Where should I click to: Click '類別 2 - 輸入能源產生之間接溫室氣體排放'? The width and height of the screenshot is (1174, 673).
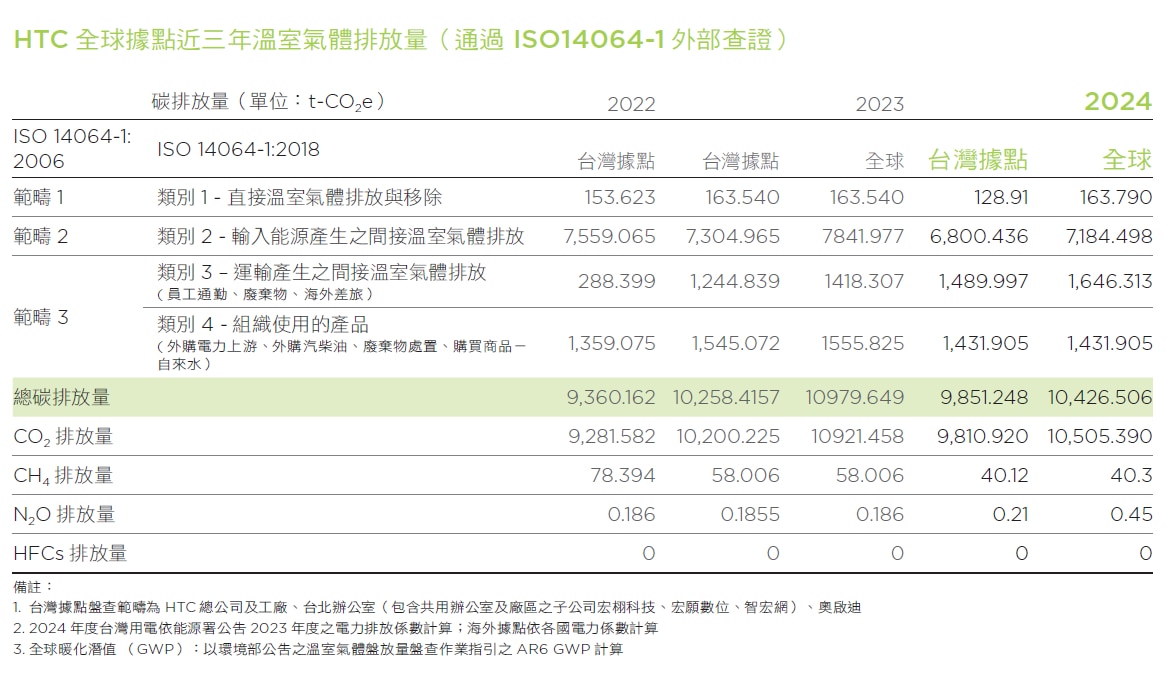point(341,237)
